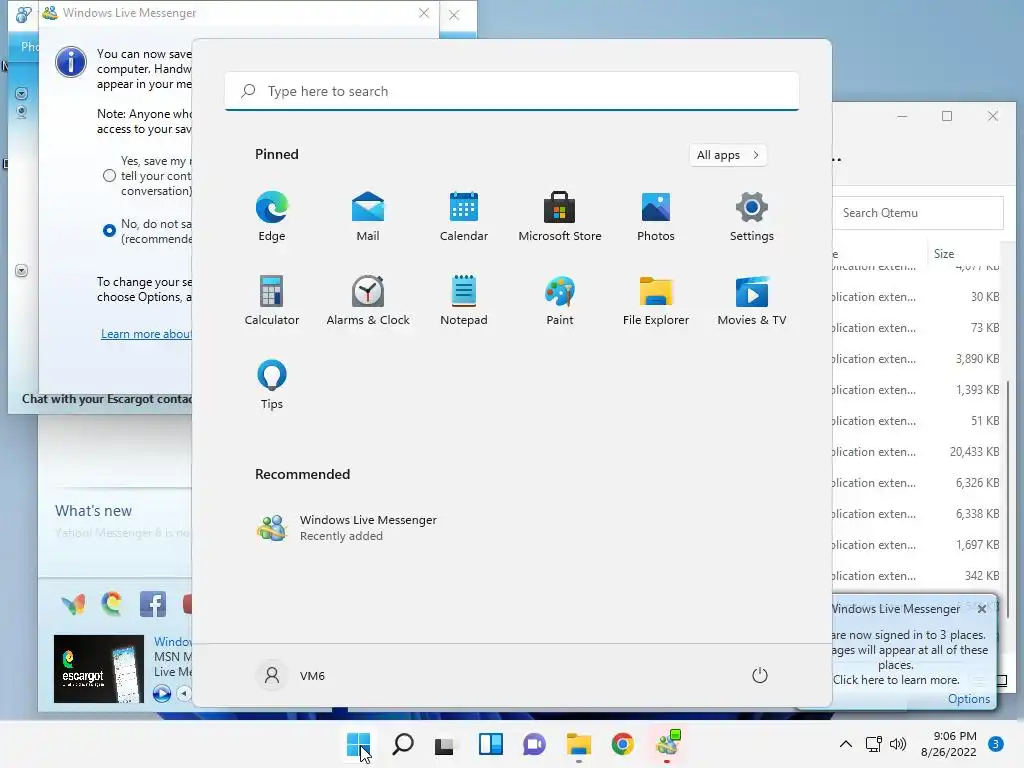This screenshot has width=1024, height=768.
Task: Open File Explorer on taskbar
Action: pos(579,744)
